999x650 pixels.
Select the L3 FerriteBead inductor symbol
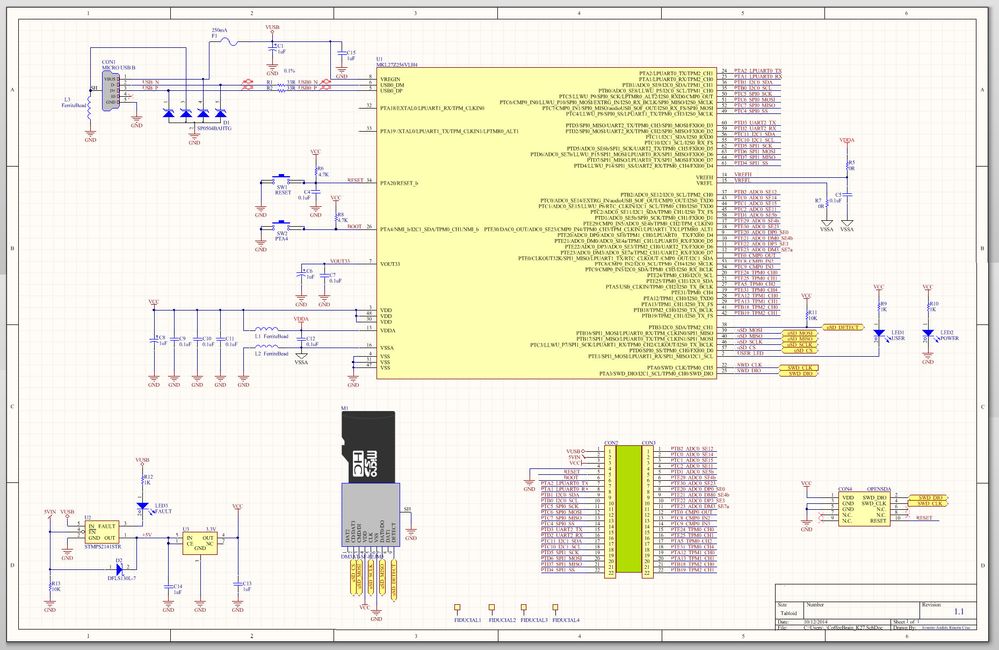tap(90, 107)
